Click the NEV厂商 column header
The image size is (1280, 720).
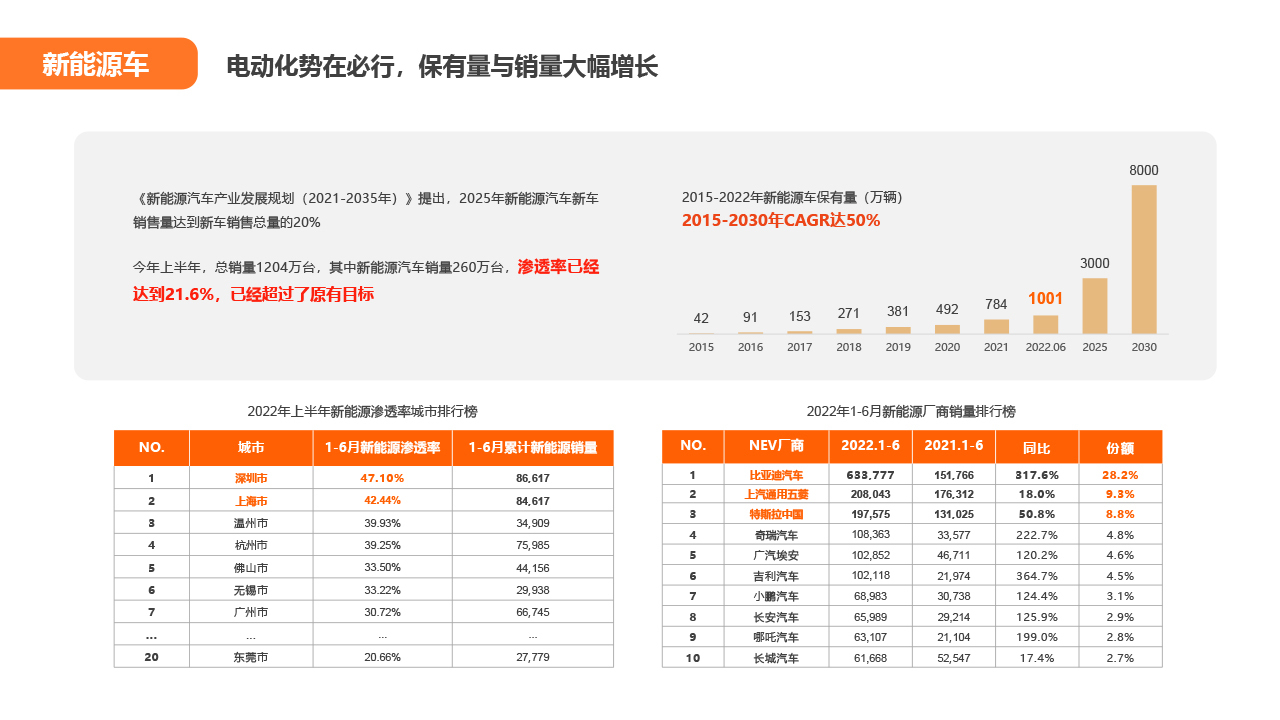pyautogui.click(x=776, y=446)
